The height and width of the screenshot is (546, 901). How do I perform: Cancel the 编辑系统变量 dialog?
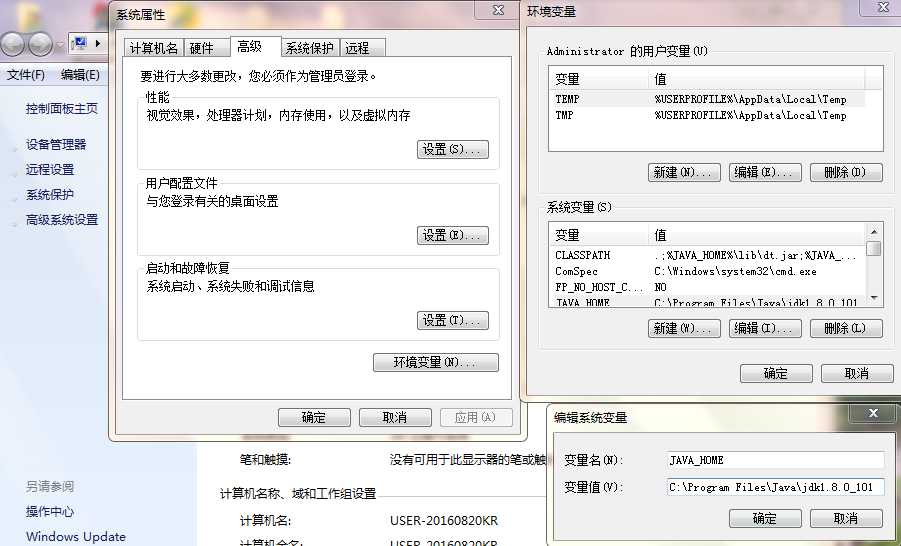coord(846,518)
